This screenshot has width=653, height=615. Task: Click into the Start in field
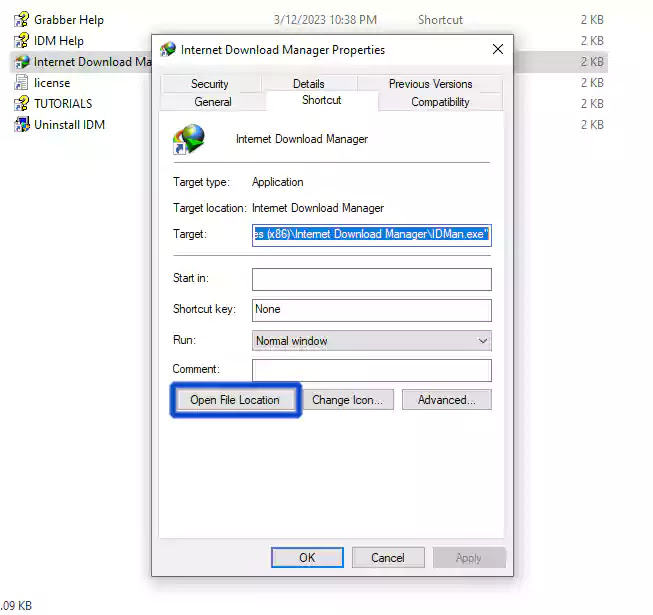(x=371, y=279)
